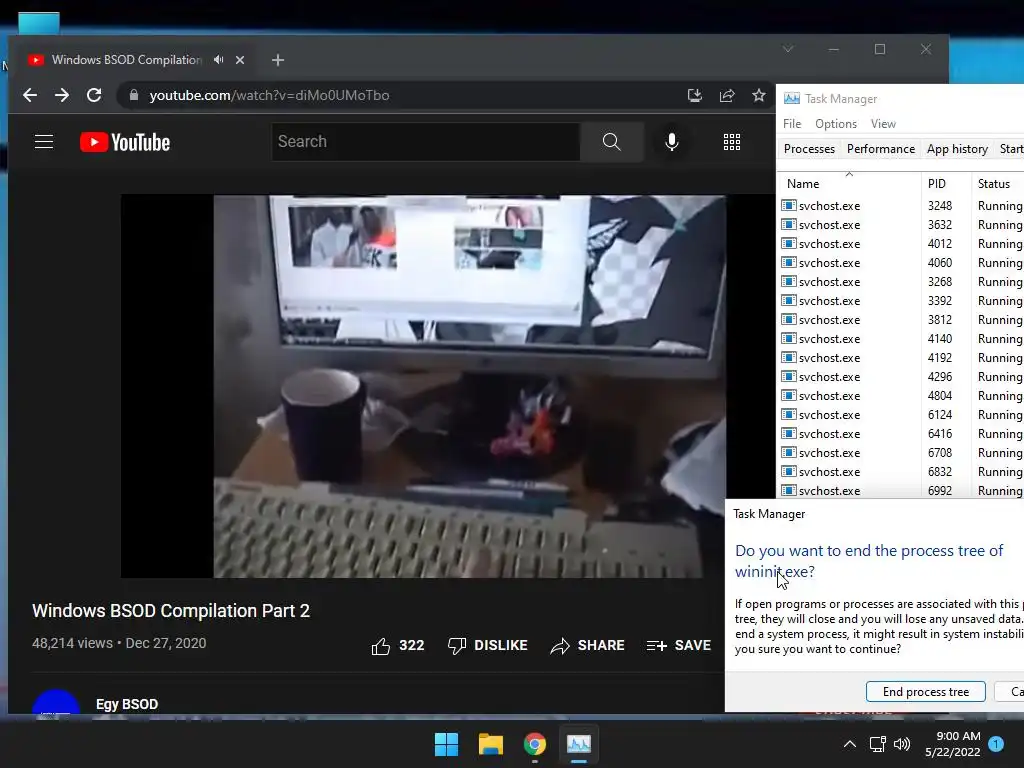Reload the YouTube page
The image size is (1024, 768).
tap(94, 95)
